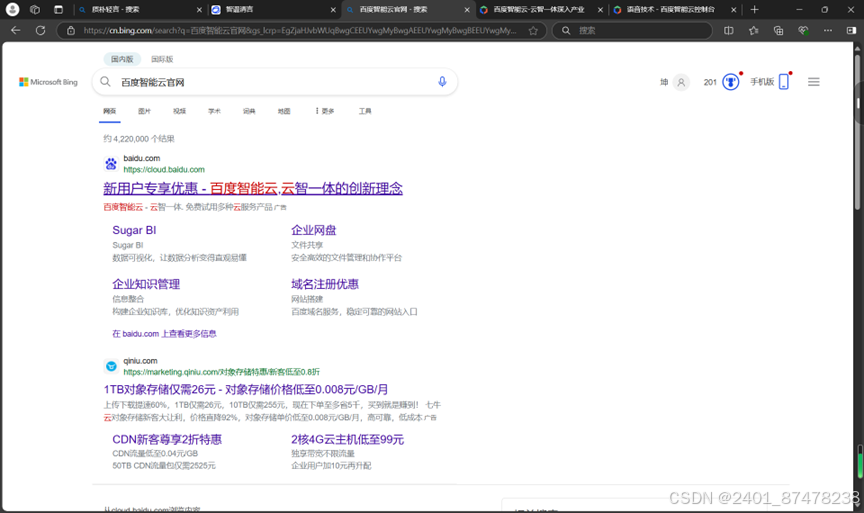
Task: Click the browser address bar URL
Action: [300, 31]
